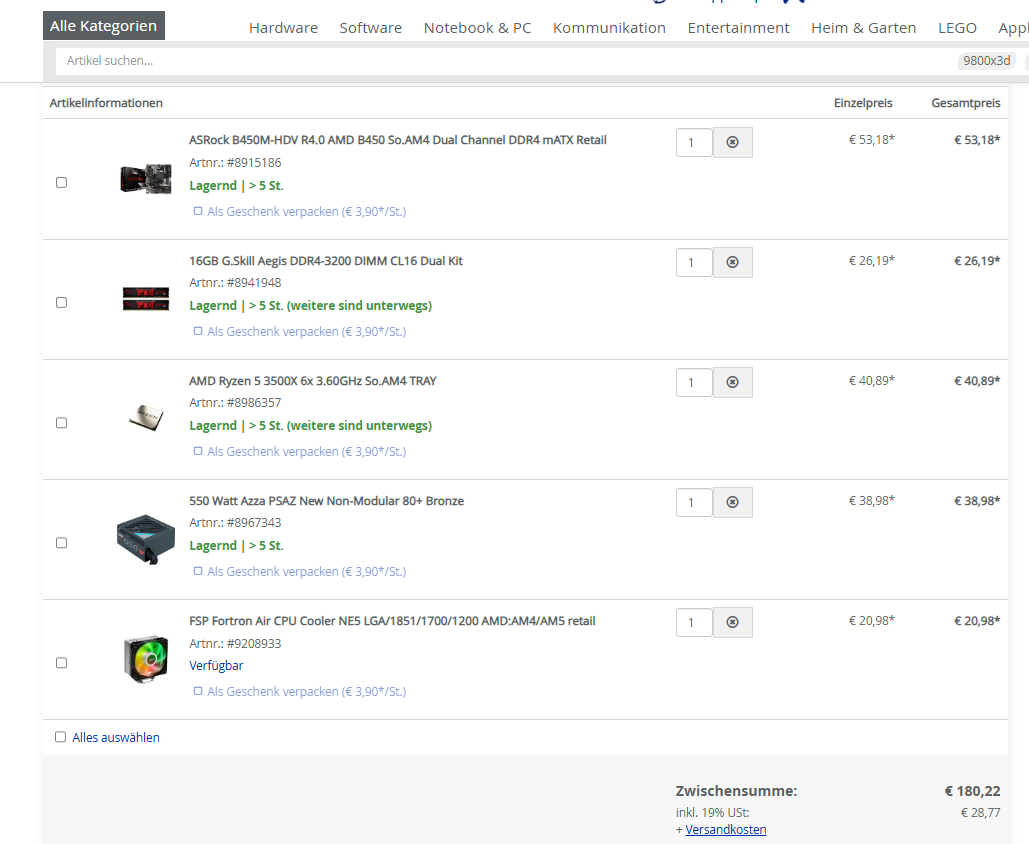Viewport: 1029px width, 844px height.
Task: Open the Hardware menu
Action: click(x=283, y=28)
